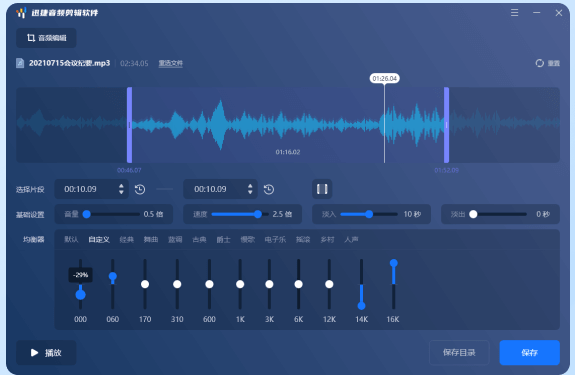
Task: Click the blue 保存 save button
Action: click(530, 353)
